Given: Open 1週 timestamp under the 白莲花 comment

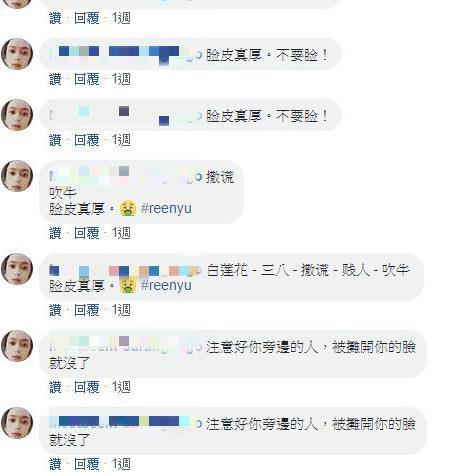Looking at the screenshot, I should pyautogui.click(x=121, y=310).
